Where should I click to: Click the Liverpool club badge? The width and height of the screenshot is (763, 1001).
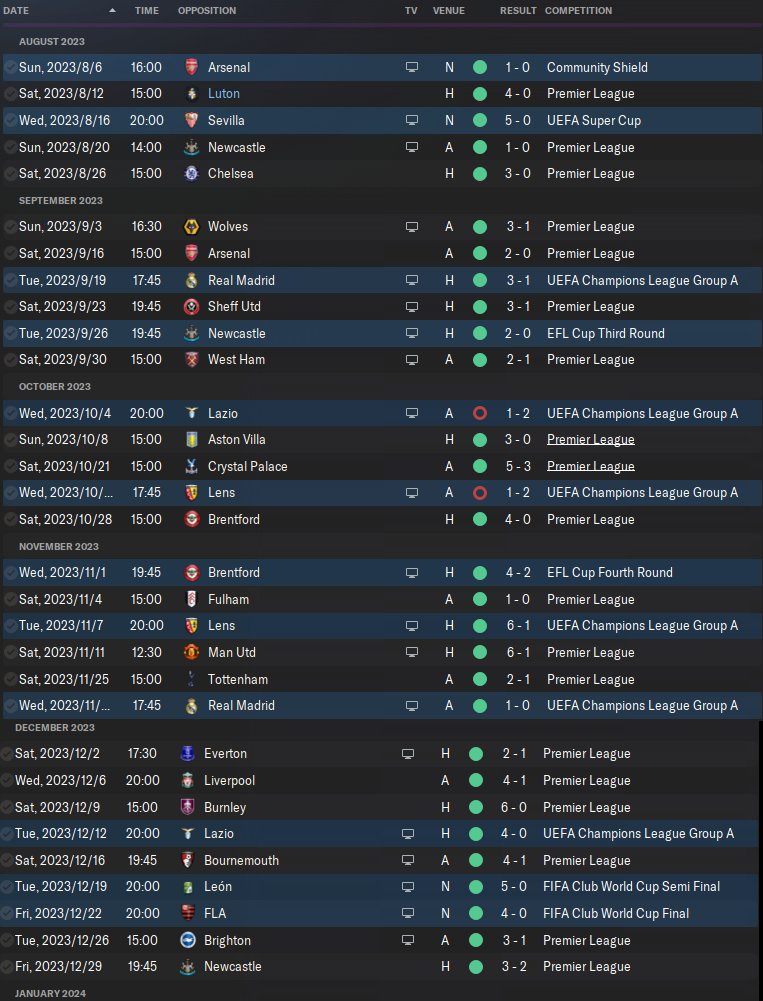[x=187, y=780]
